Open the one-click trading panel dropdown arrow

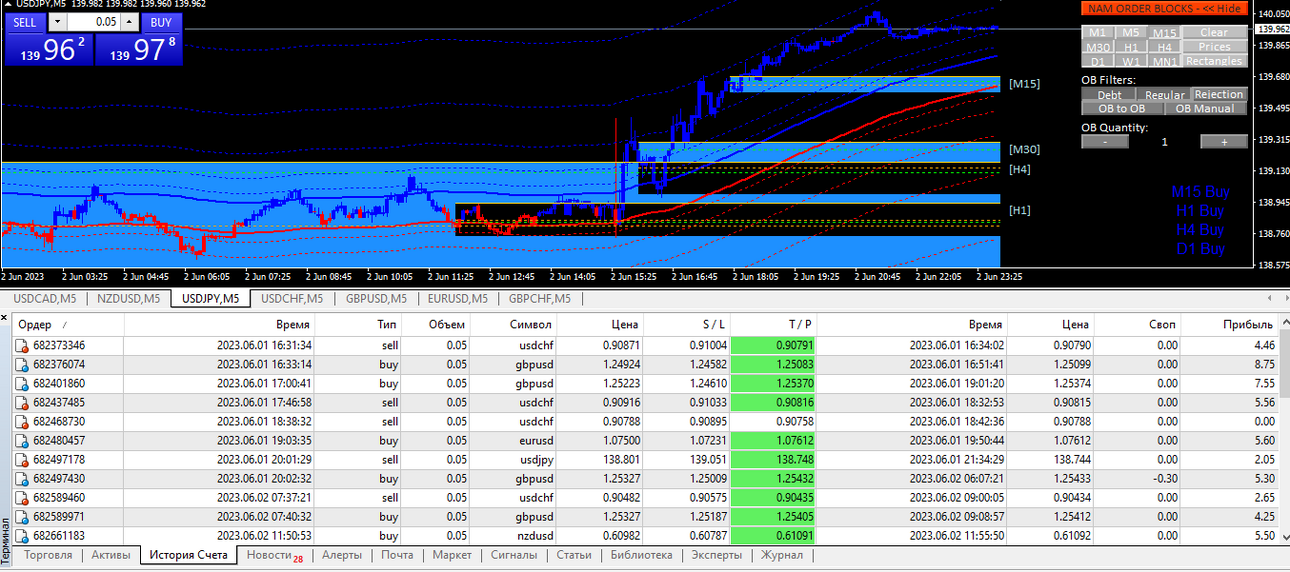[56, 22]
